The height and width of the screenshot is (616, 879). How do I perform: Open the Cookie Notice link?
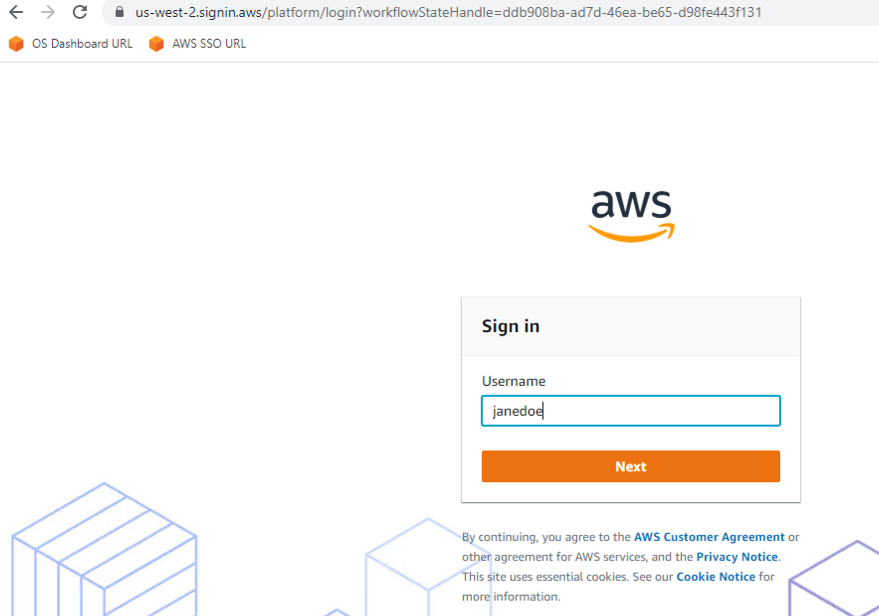716,577
